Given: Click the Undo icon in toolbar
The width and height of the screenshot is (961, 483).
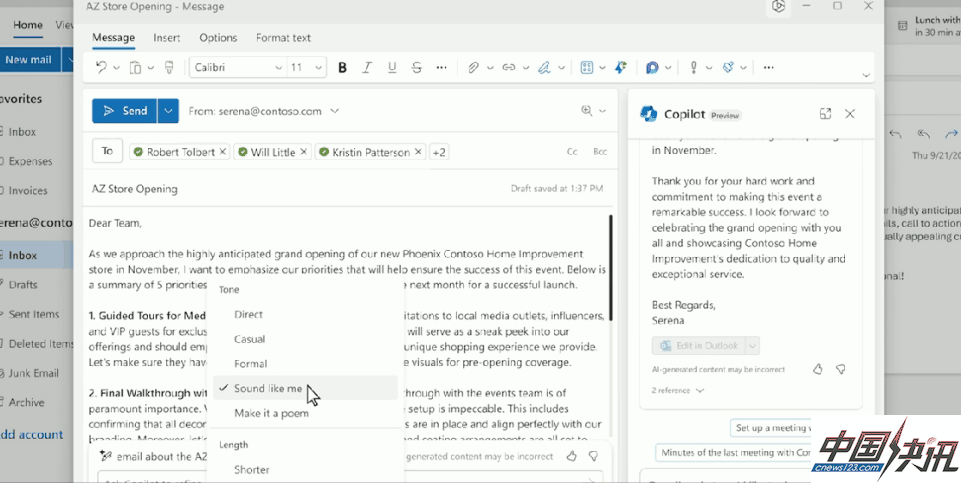Looking at the screenshot, I should pyautogui.click(x=101, y=67).
